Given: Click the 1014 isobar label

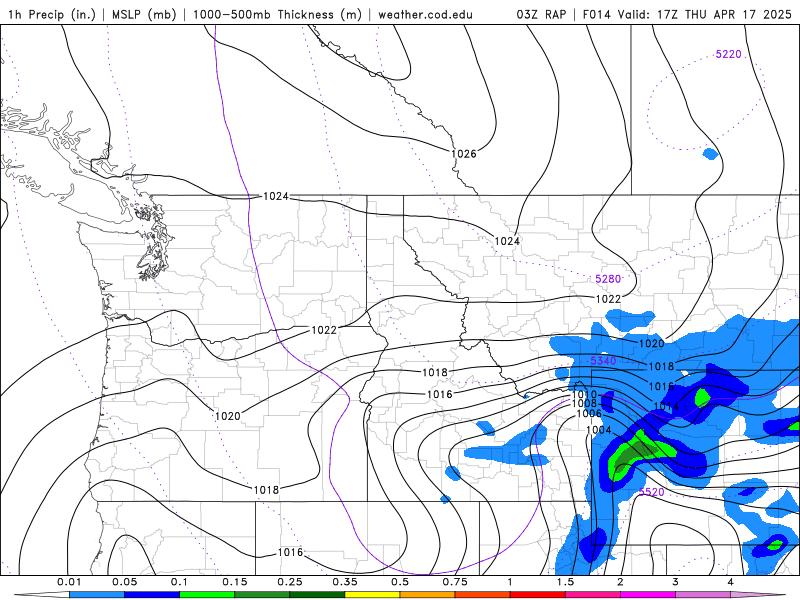Looking at the screenshot, I should pos(666,407).
